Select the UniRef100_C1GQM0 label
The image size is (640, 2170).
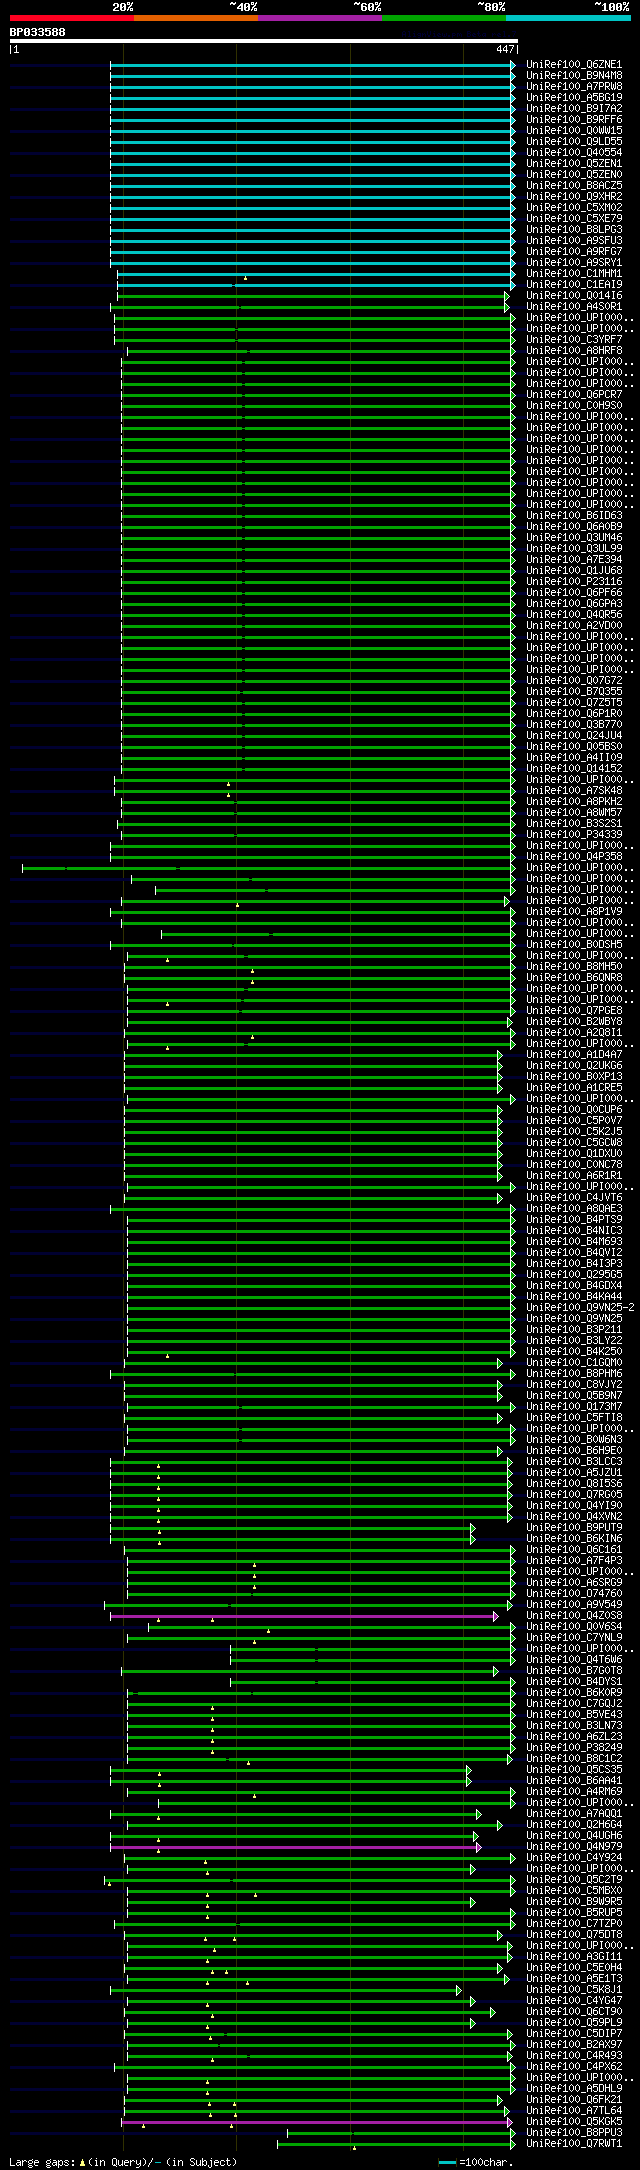[574, 1363]
